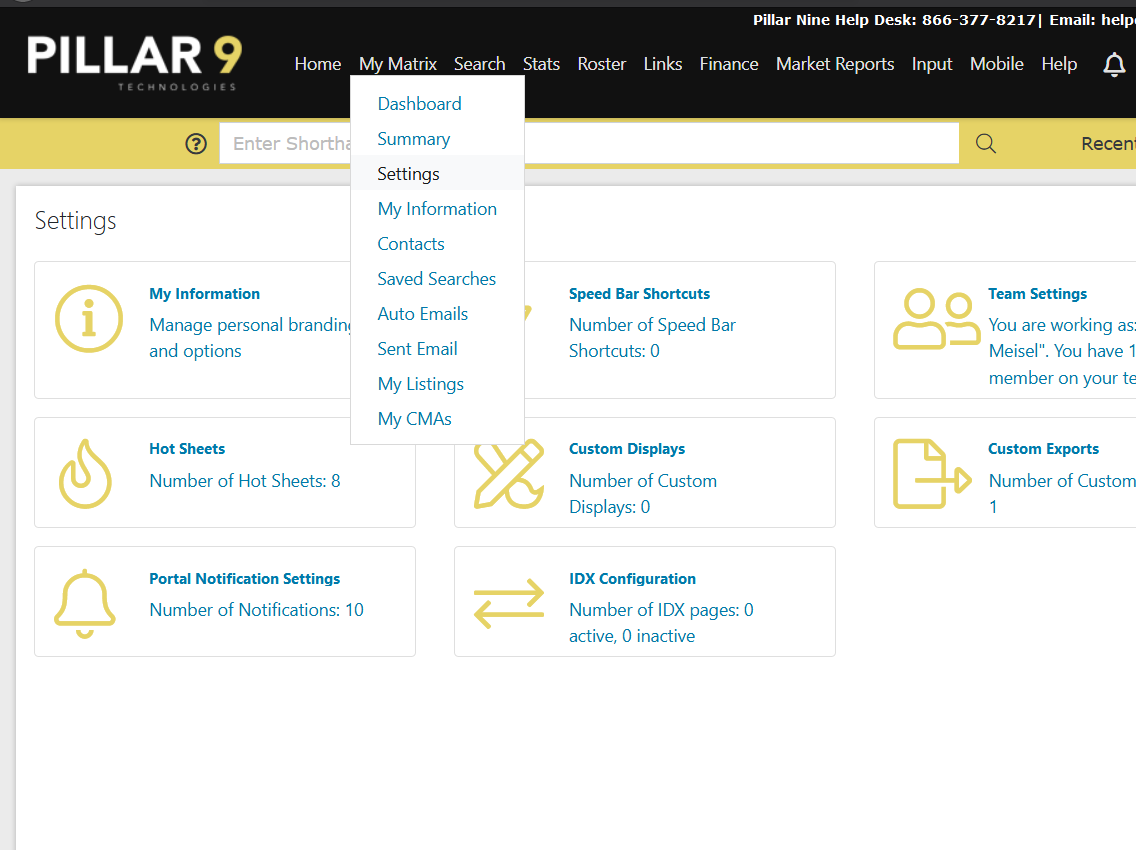Click the speed bar search magnifier
The image size is (1136, 850).
pos(985,143)
